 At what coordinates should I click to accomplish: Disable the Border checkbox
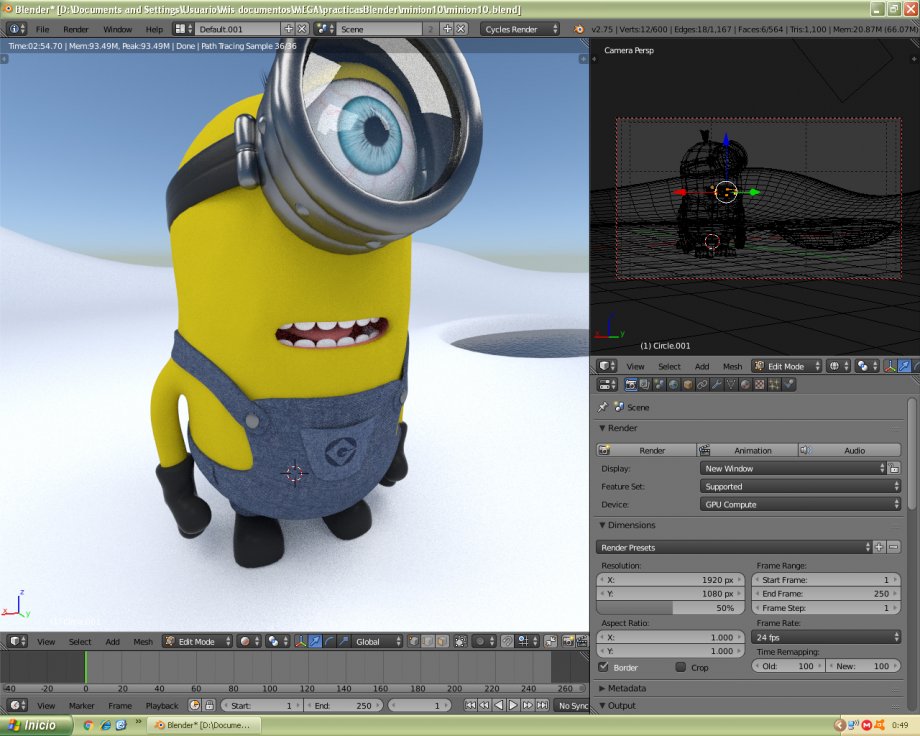[602, 667]
